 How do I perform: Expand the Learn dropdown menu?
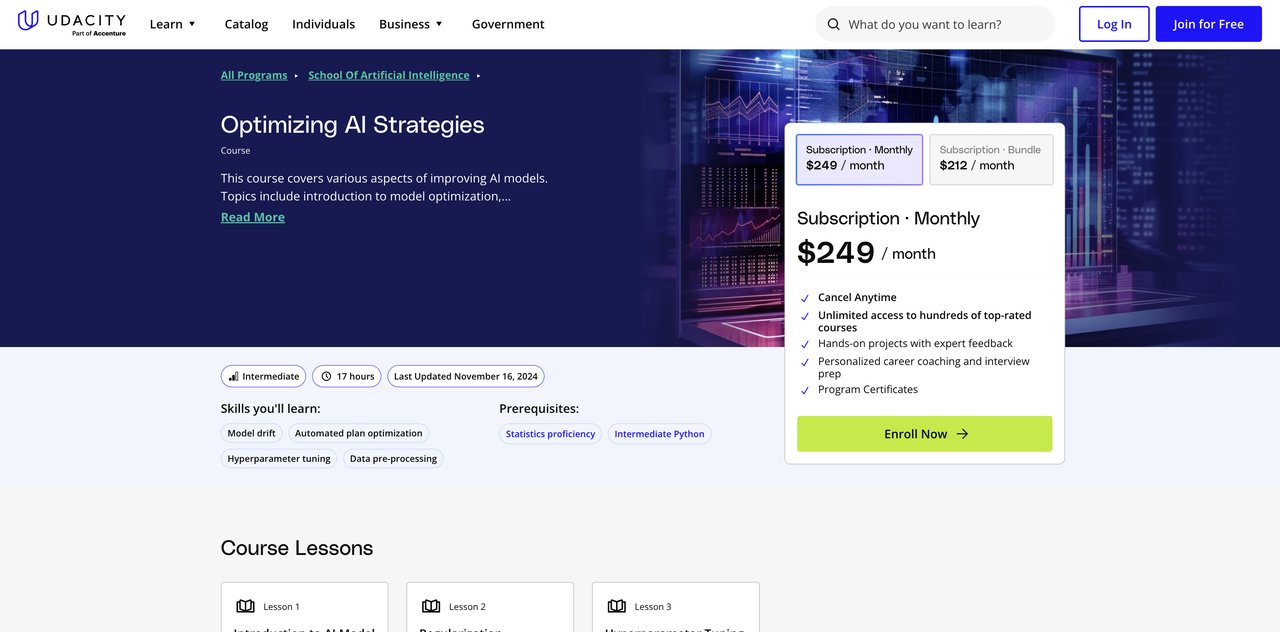click(173, 24)
